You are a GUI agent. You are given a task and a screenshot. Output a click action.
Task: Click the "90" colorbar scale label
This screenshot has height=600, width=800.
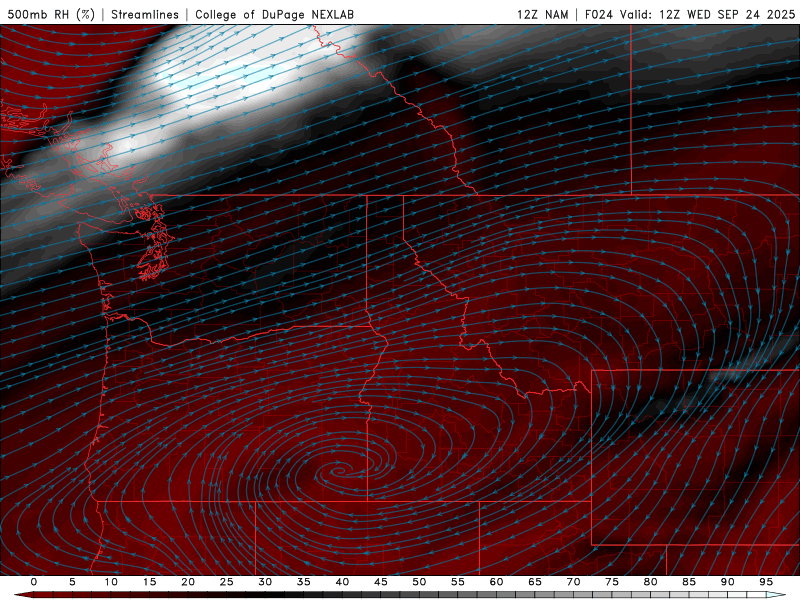point(728,582)
